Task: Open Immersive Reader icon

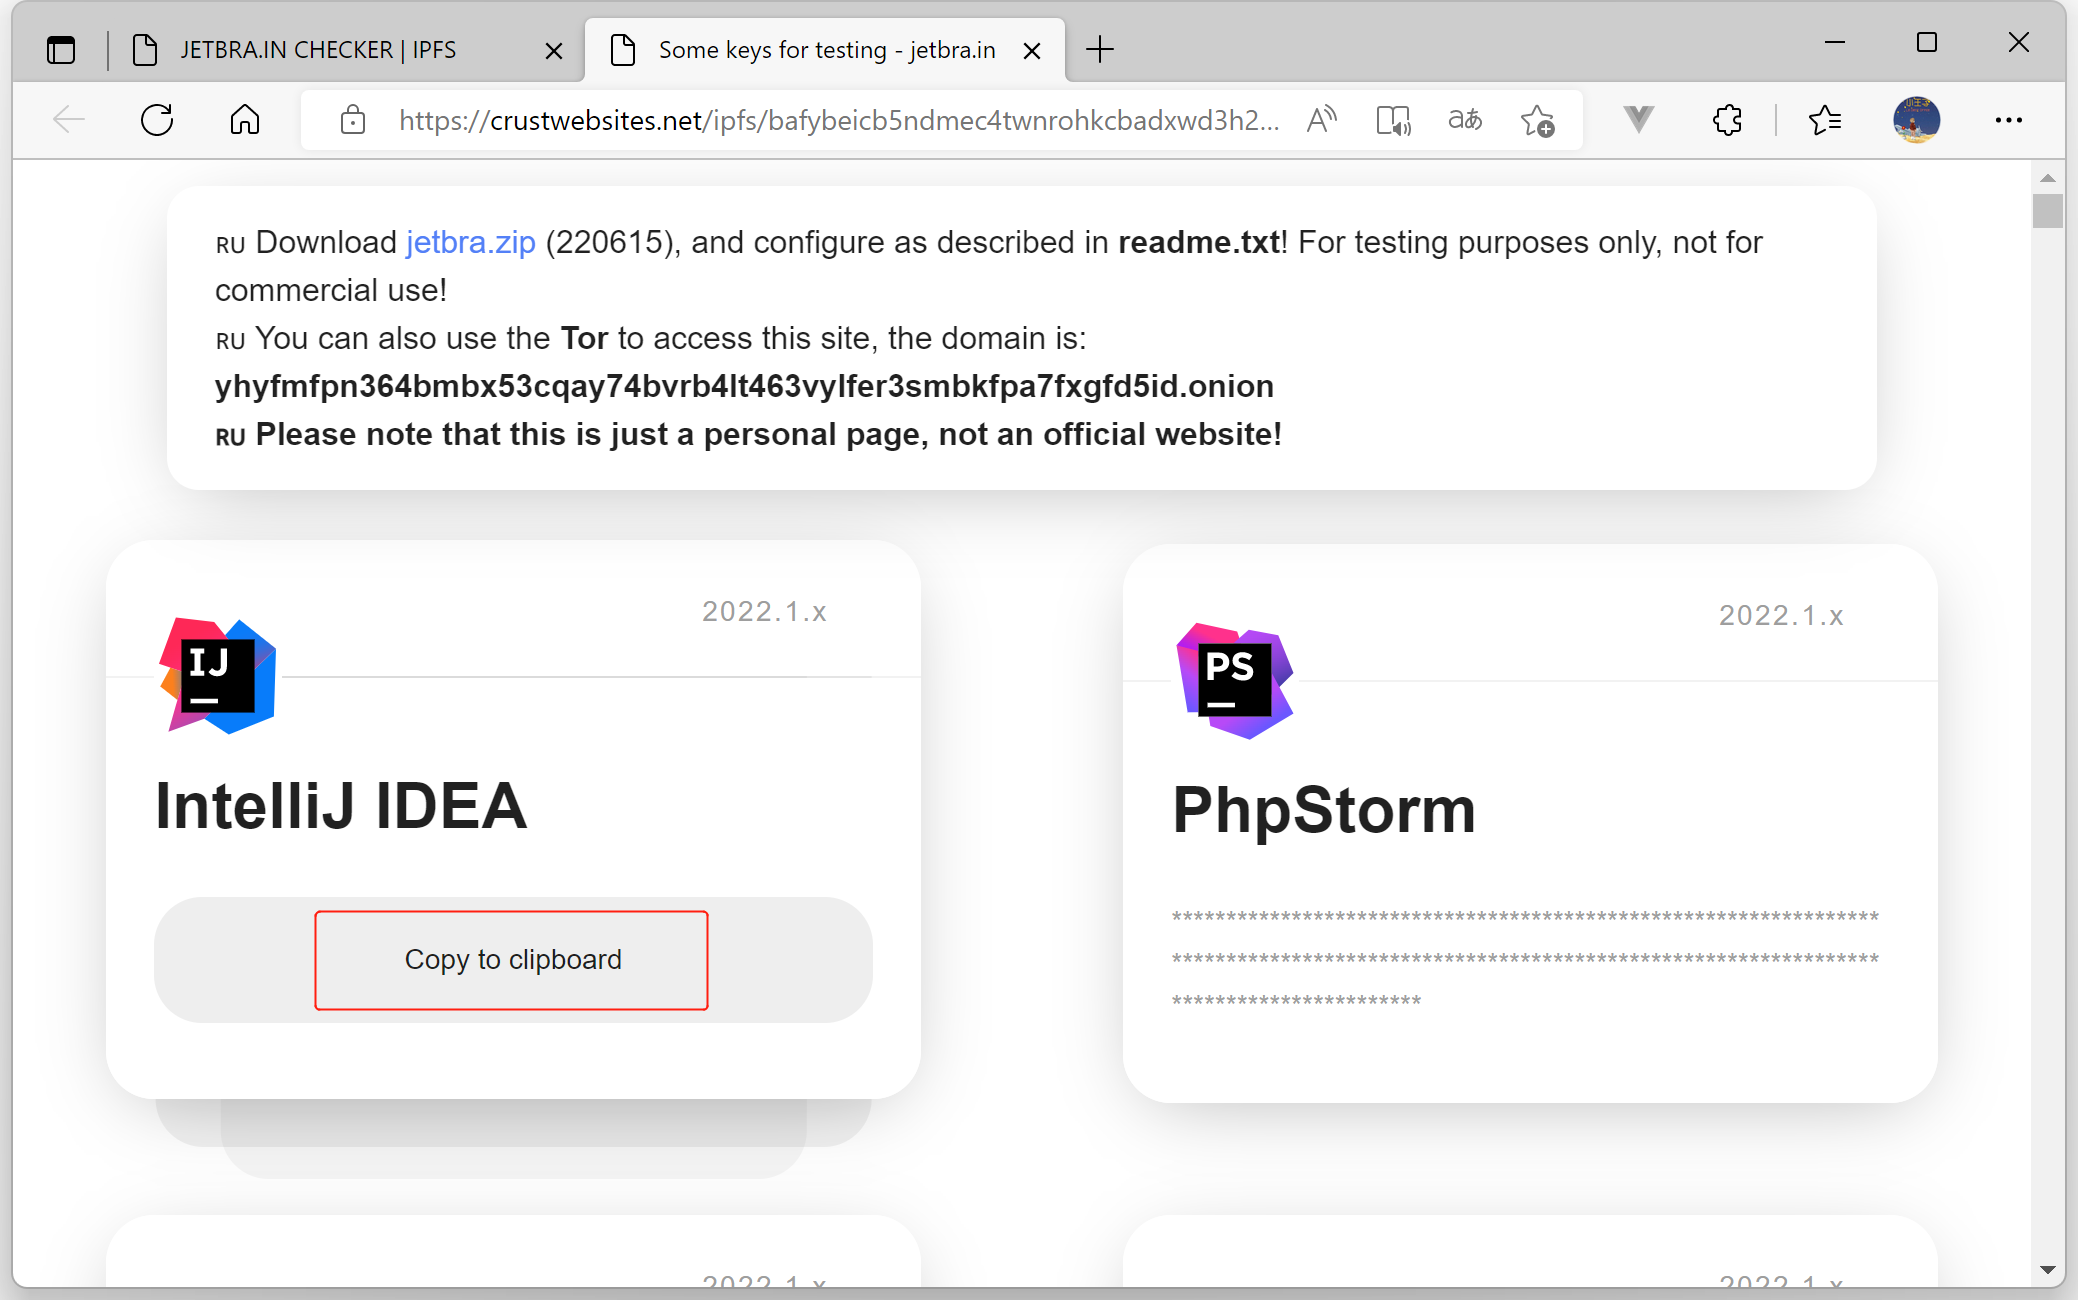Action: coord(1393,120)
